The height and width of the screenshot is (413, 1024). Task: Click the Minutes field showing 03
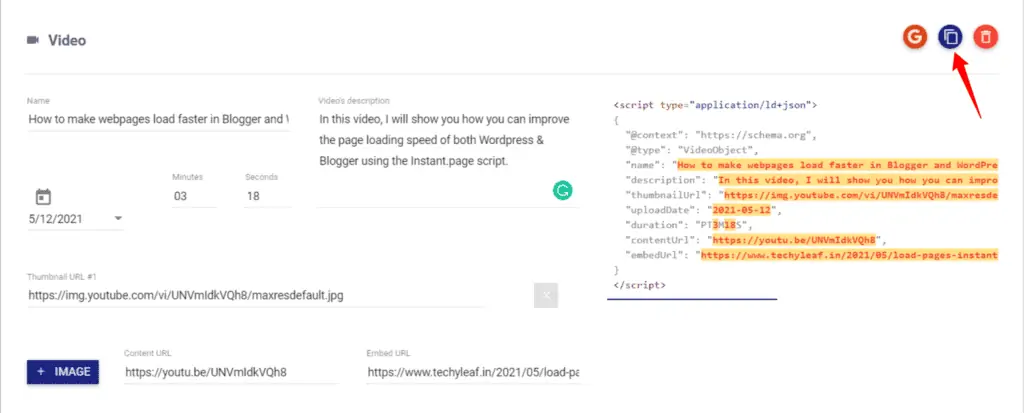194,195
